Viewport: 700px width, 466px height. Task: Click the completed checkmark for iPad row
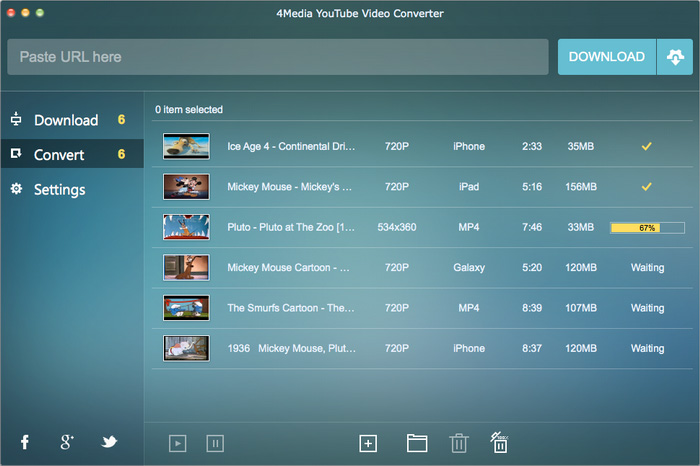[x=647, y=187]
